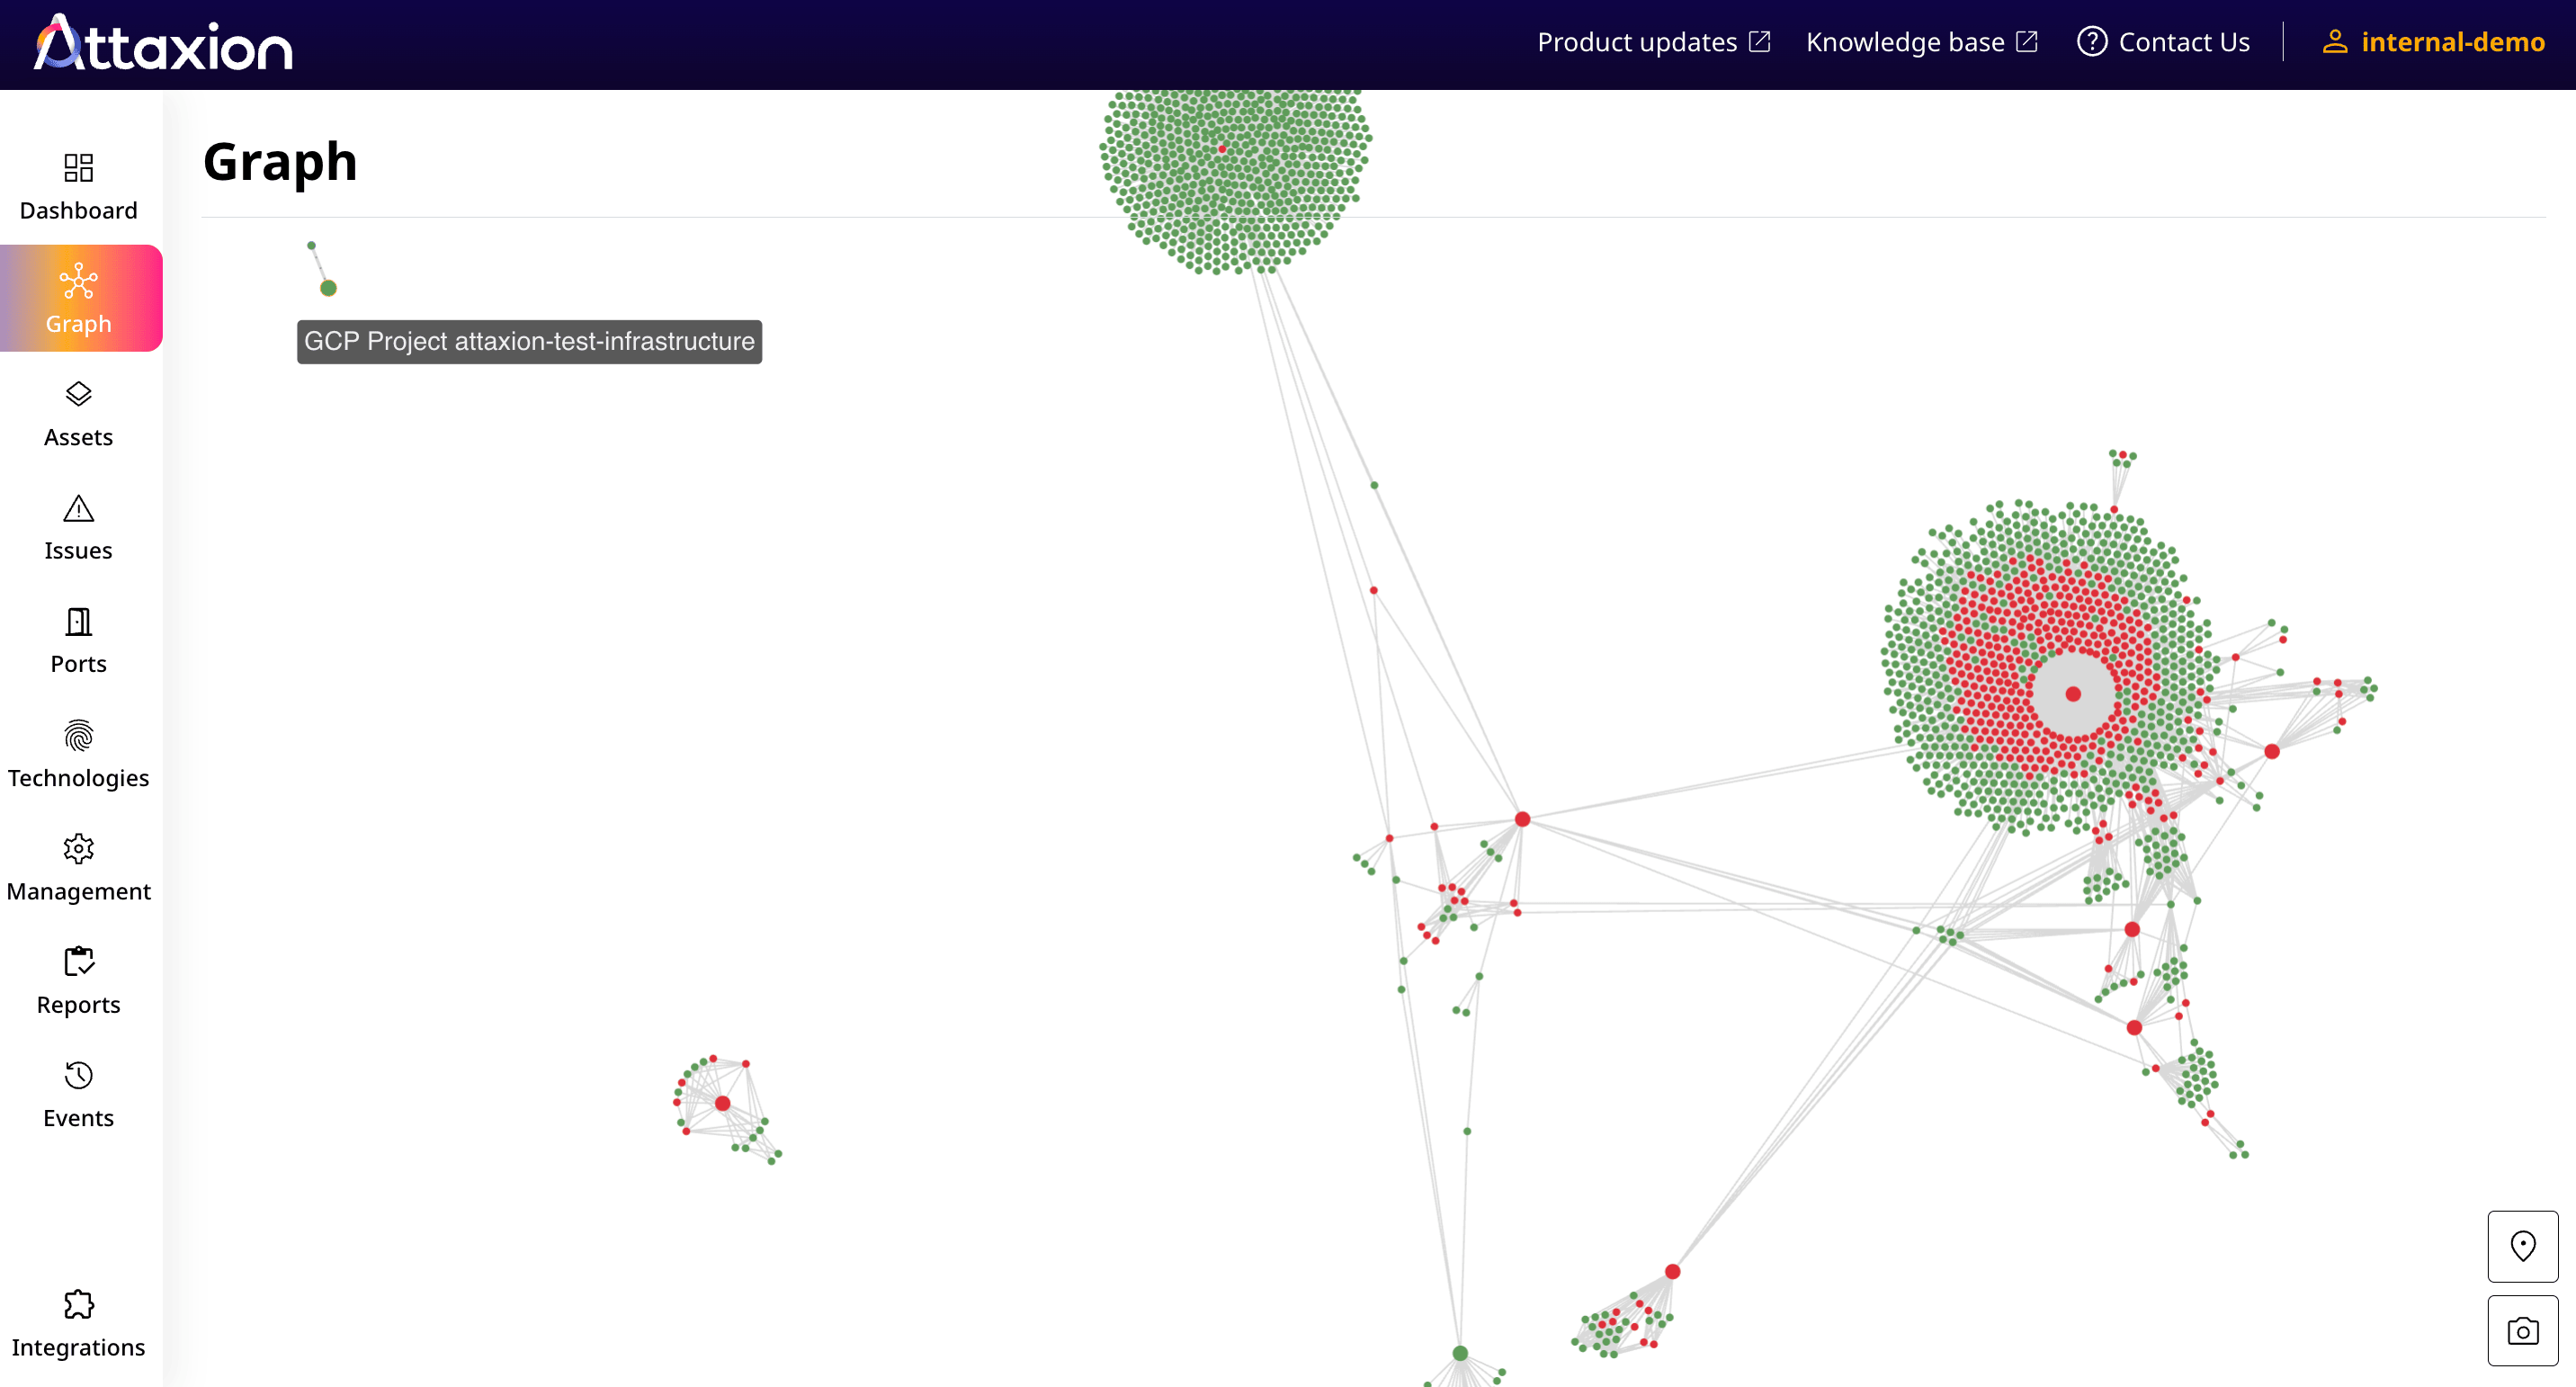Click the large red central cluster node
This screenshot has height=1387, width=2576.
coord(2071,692)
